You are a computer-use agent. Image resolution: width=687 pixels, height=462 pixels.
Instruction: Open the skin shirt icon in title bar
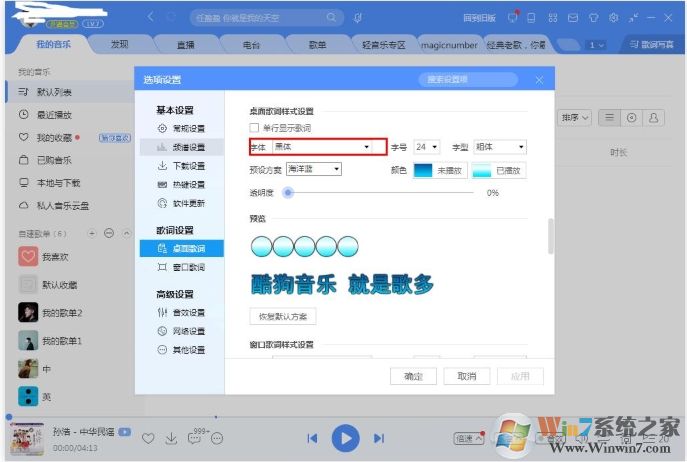(593, 18)
